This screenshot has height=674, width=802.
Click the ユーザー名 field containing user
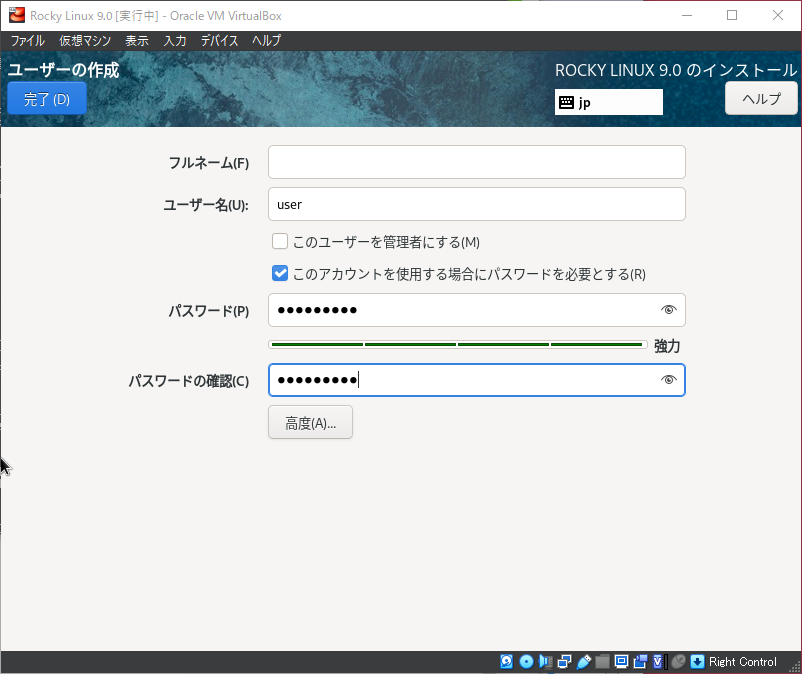click(x=477, y=204)
